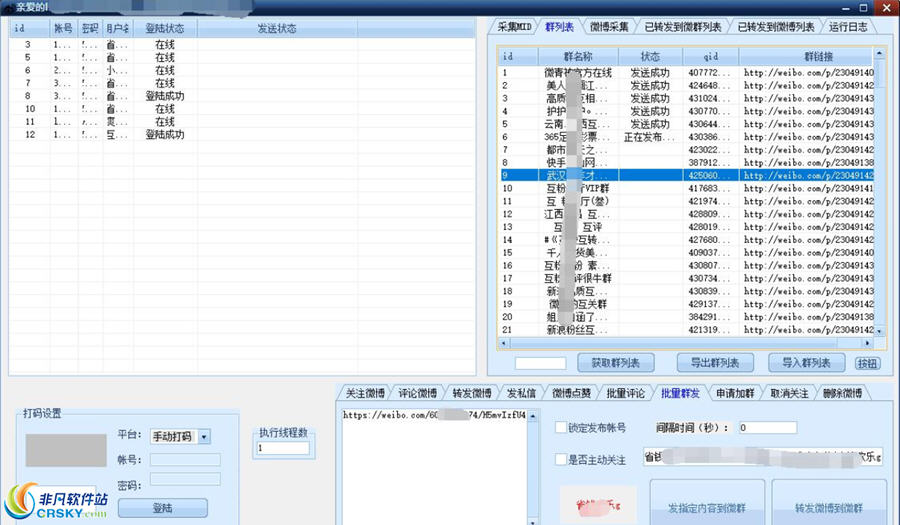Open the 已转发到微博列表 tab
This screenshot has width=900, height=525.
775,26
